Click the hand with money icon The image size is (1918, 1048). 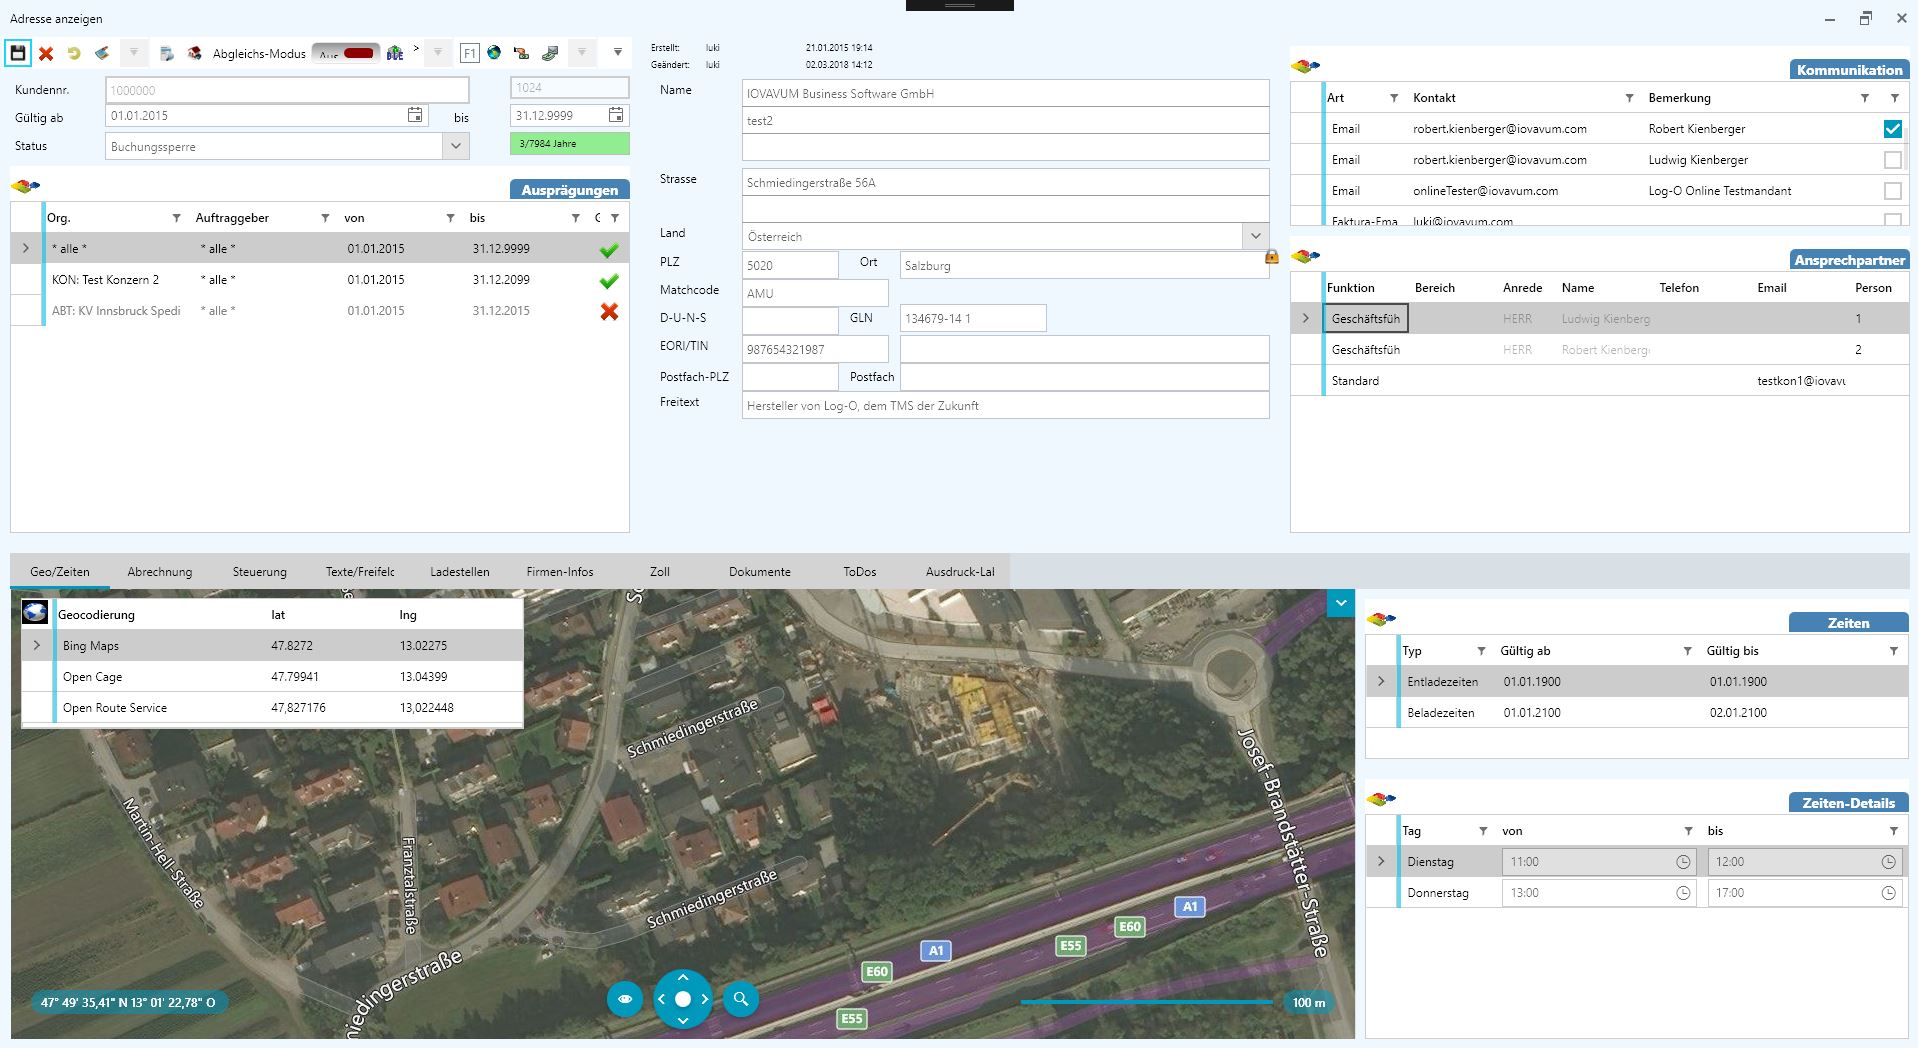pos(521,53)
